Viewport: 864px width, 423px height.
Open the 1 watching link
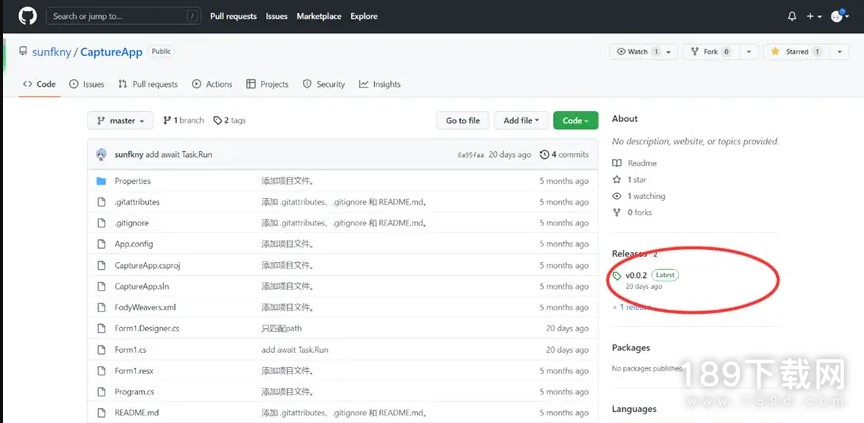click(639, 196)
